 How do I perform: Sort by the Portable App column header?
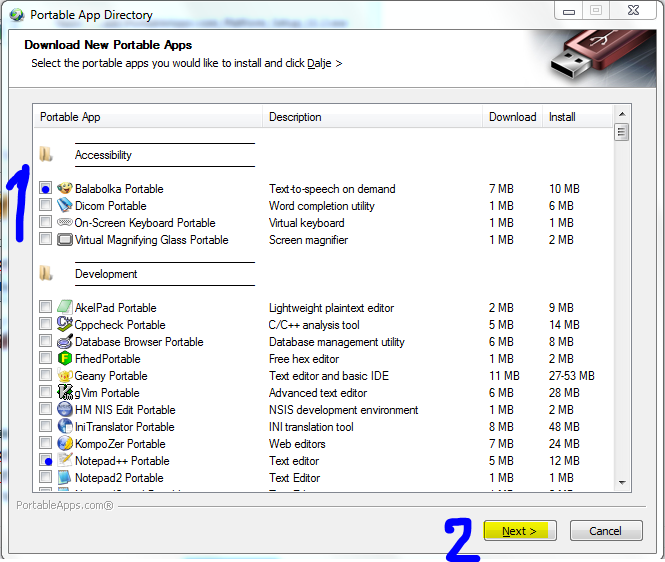pyautogui.click(x=148, y=117)
